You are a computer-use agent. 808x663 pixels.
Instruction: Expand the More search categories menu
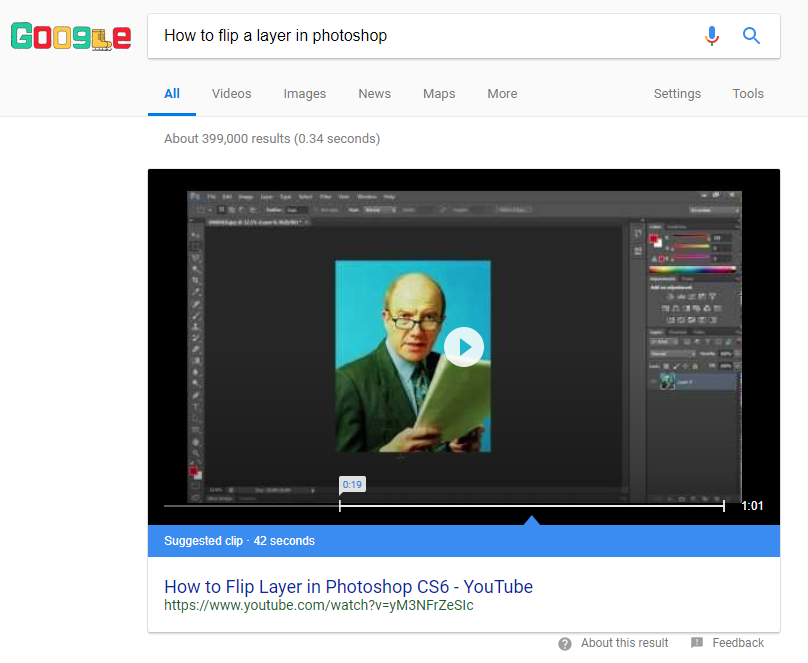click(x=502, y=94)
